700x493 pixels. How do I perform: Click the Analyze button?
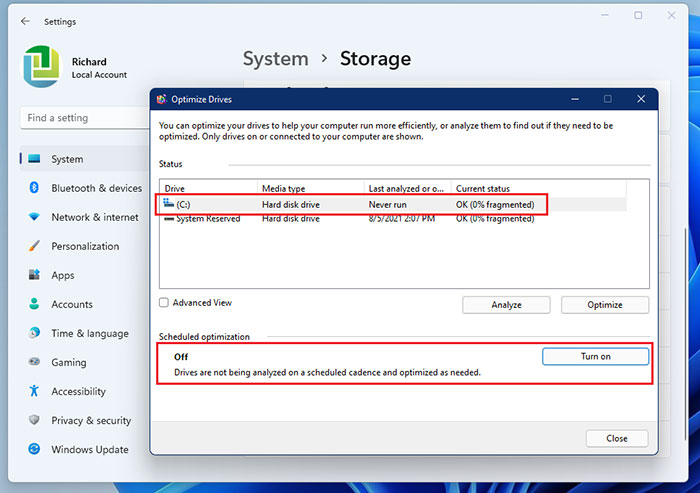coord(506,305)
